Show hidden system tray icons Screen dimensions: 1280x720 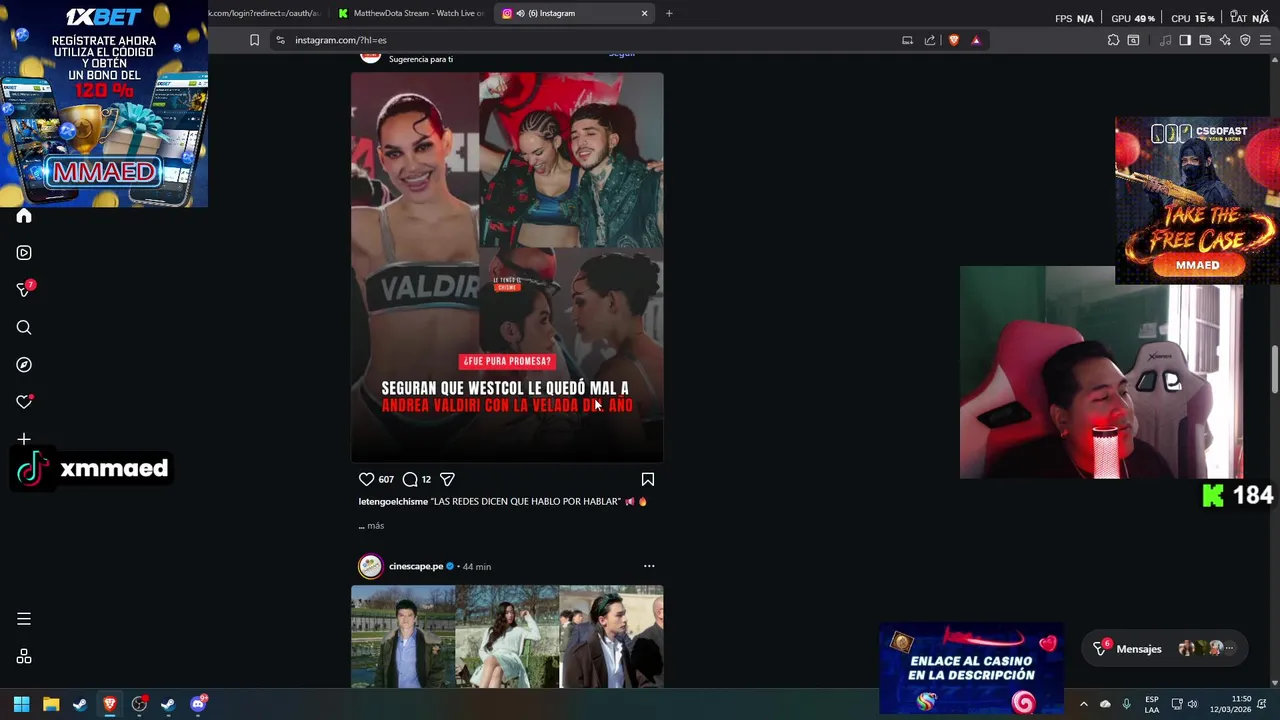(x=1083, y=704)
